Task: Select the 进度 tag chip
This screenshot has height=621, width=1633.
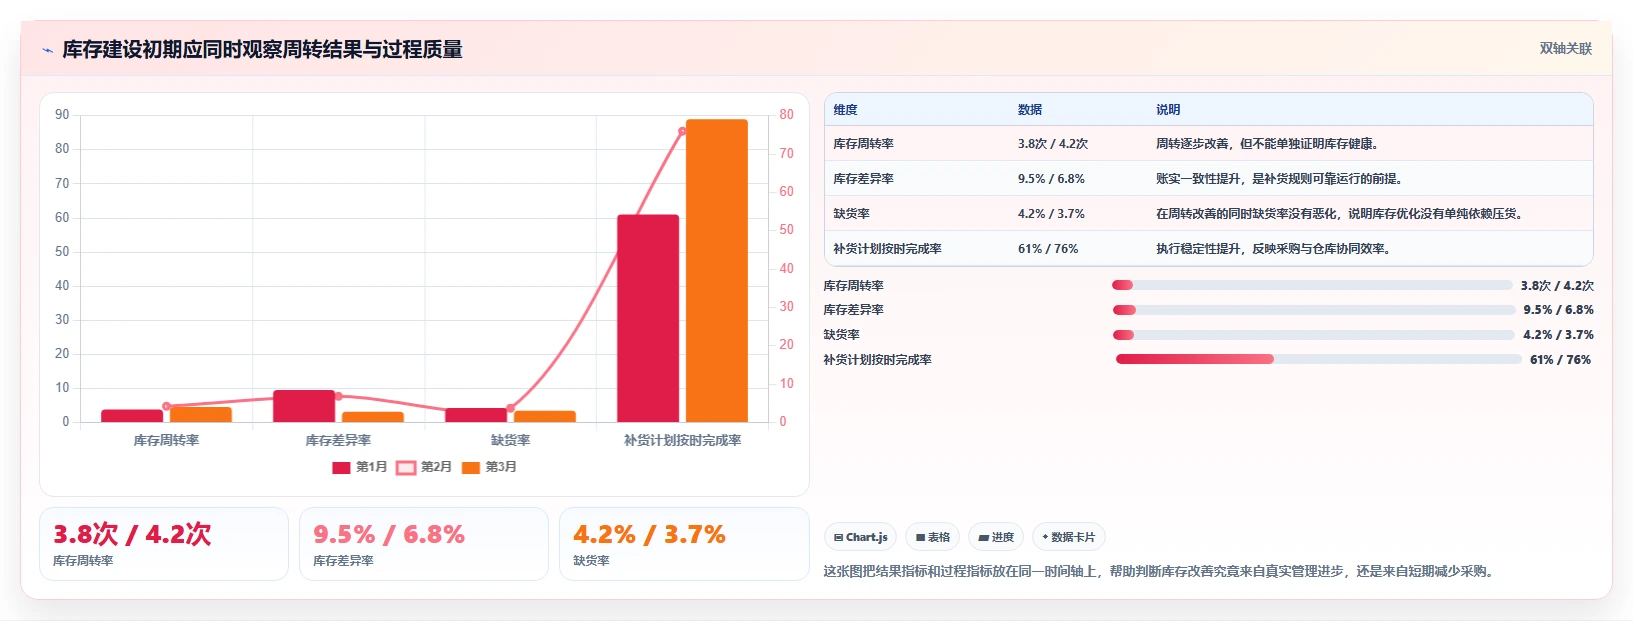Action: tap(996, 537)
